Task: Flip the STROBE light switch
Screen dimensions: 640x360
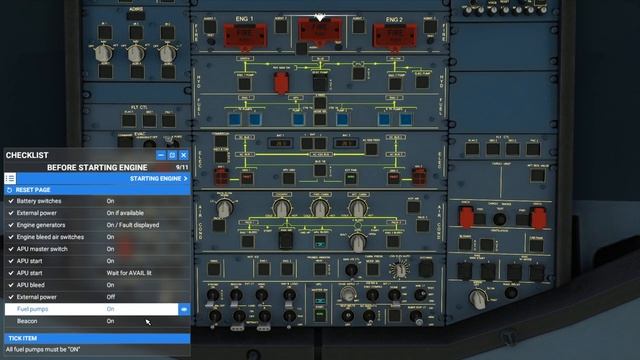Action: pyautogui.click(x=212, y=296)
